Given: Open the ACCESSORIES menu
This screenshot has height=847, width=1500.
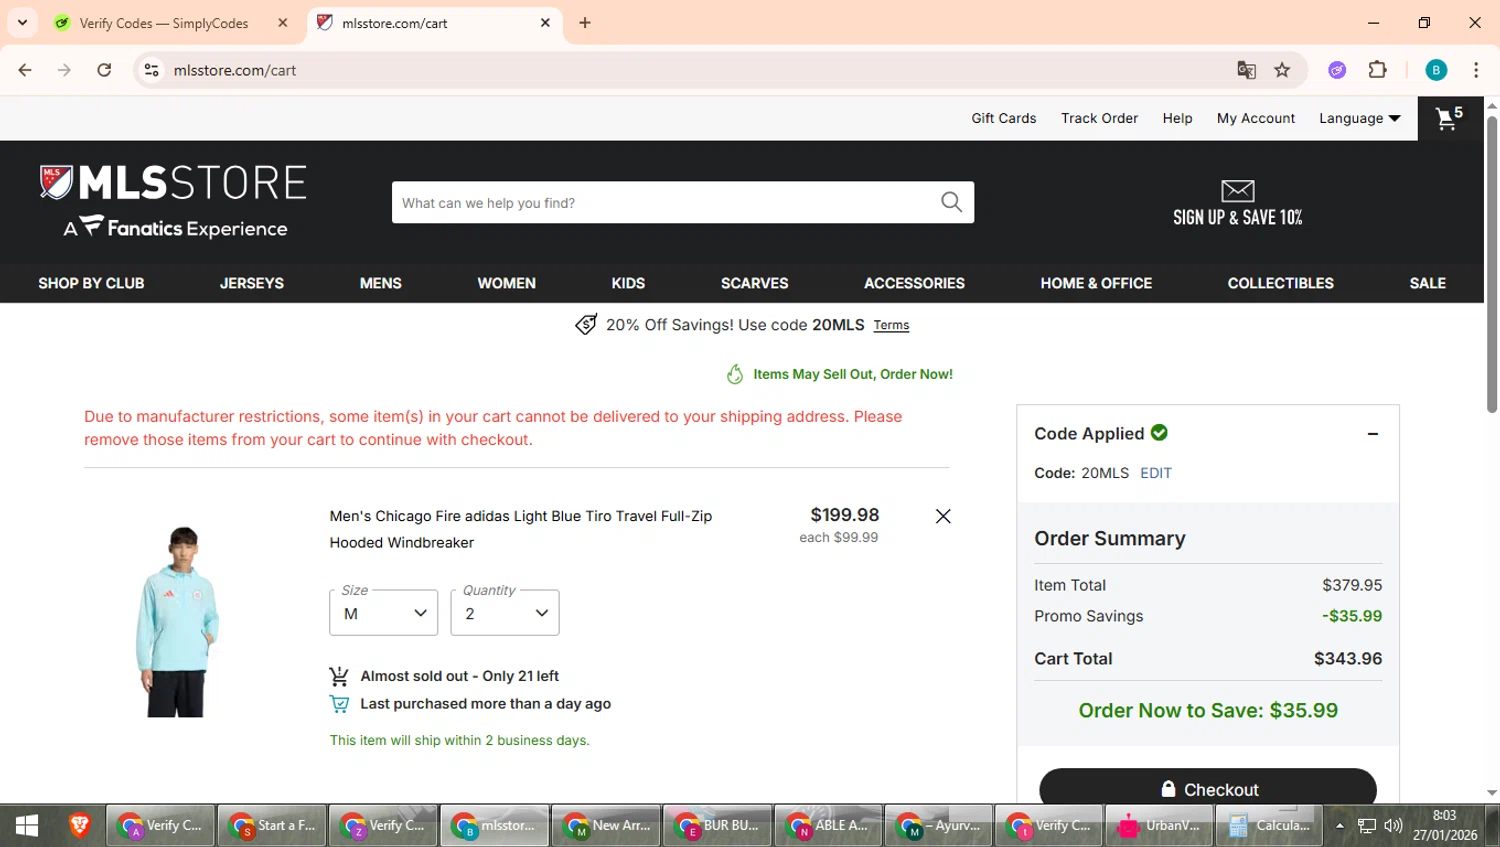Looking at the screenshot, I should [x=914, y=284].
